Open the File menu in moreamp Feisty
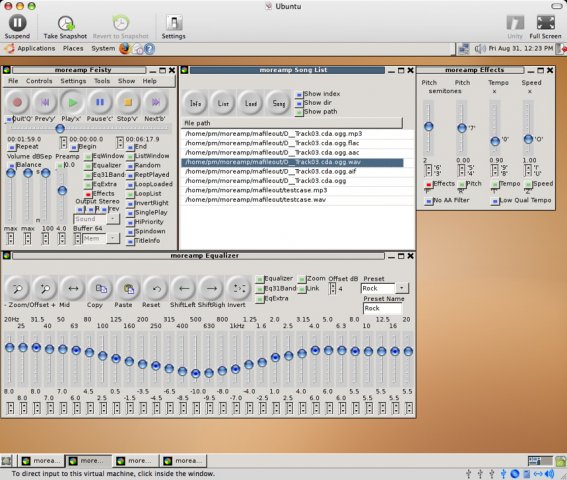The image size is (567, 480). point(13,81)
